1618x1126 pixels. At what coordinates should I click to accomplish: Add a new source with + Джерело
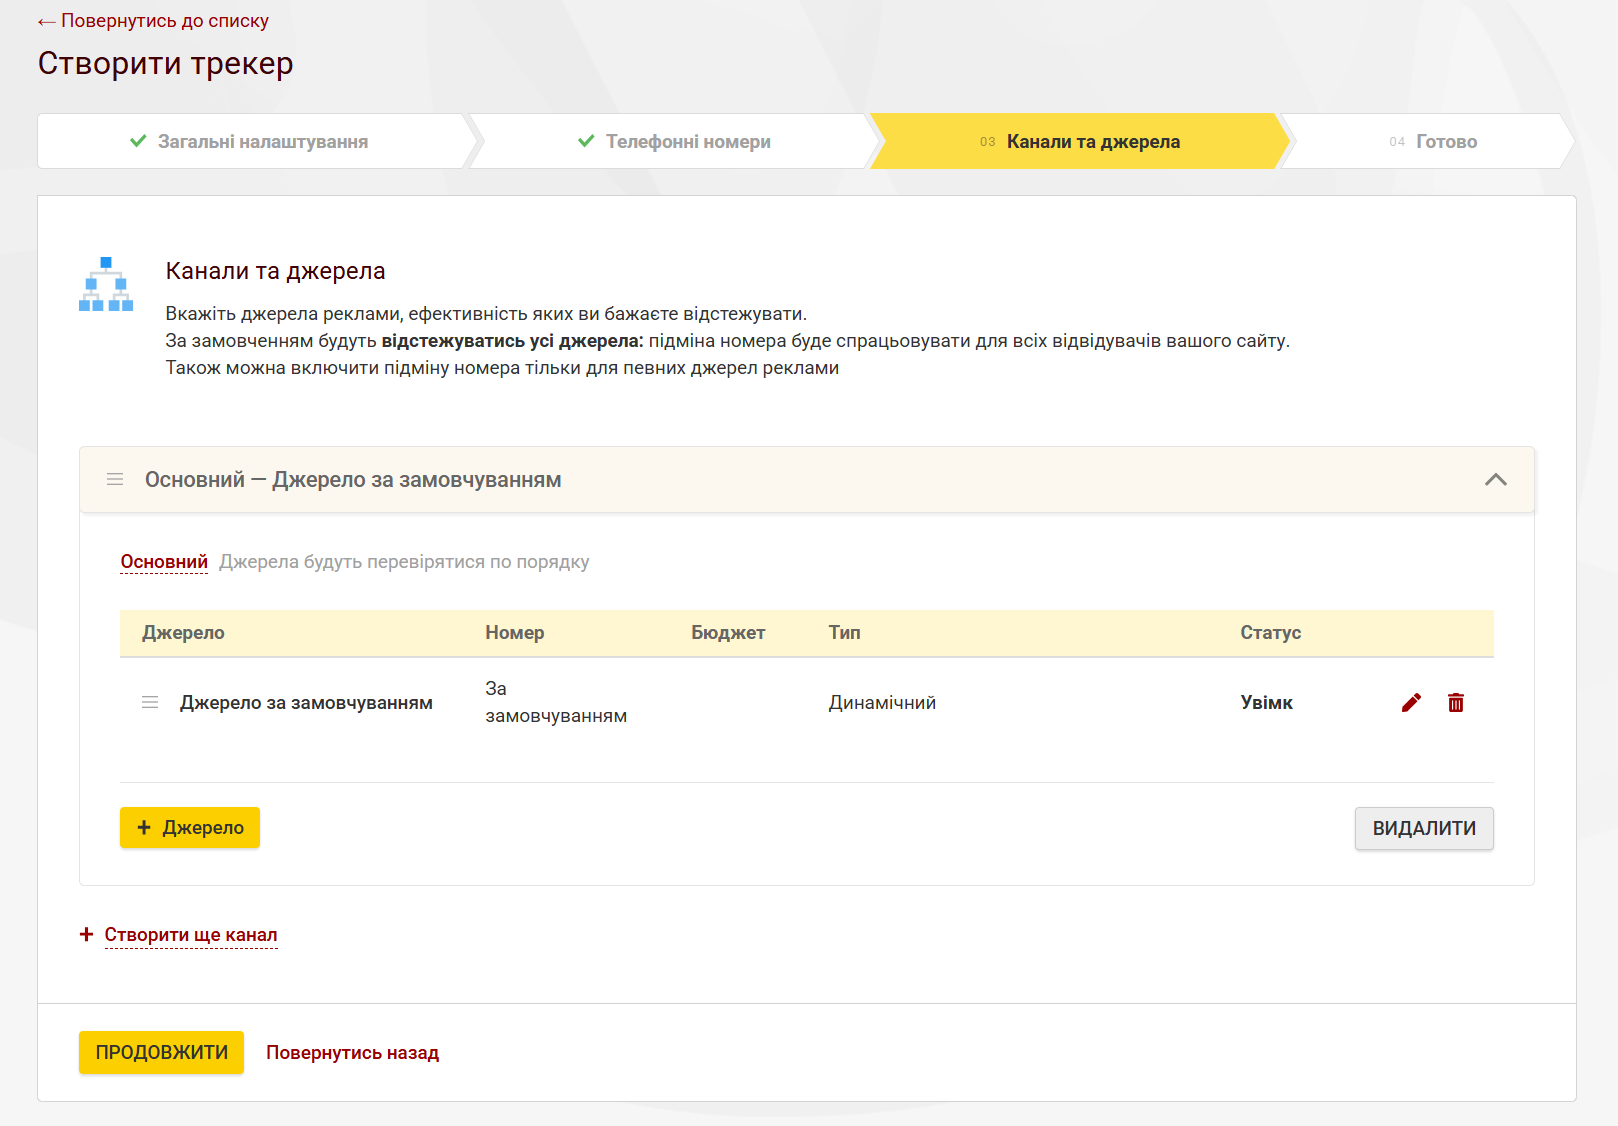coord(190,828)
